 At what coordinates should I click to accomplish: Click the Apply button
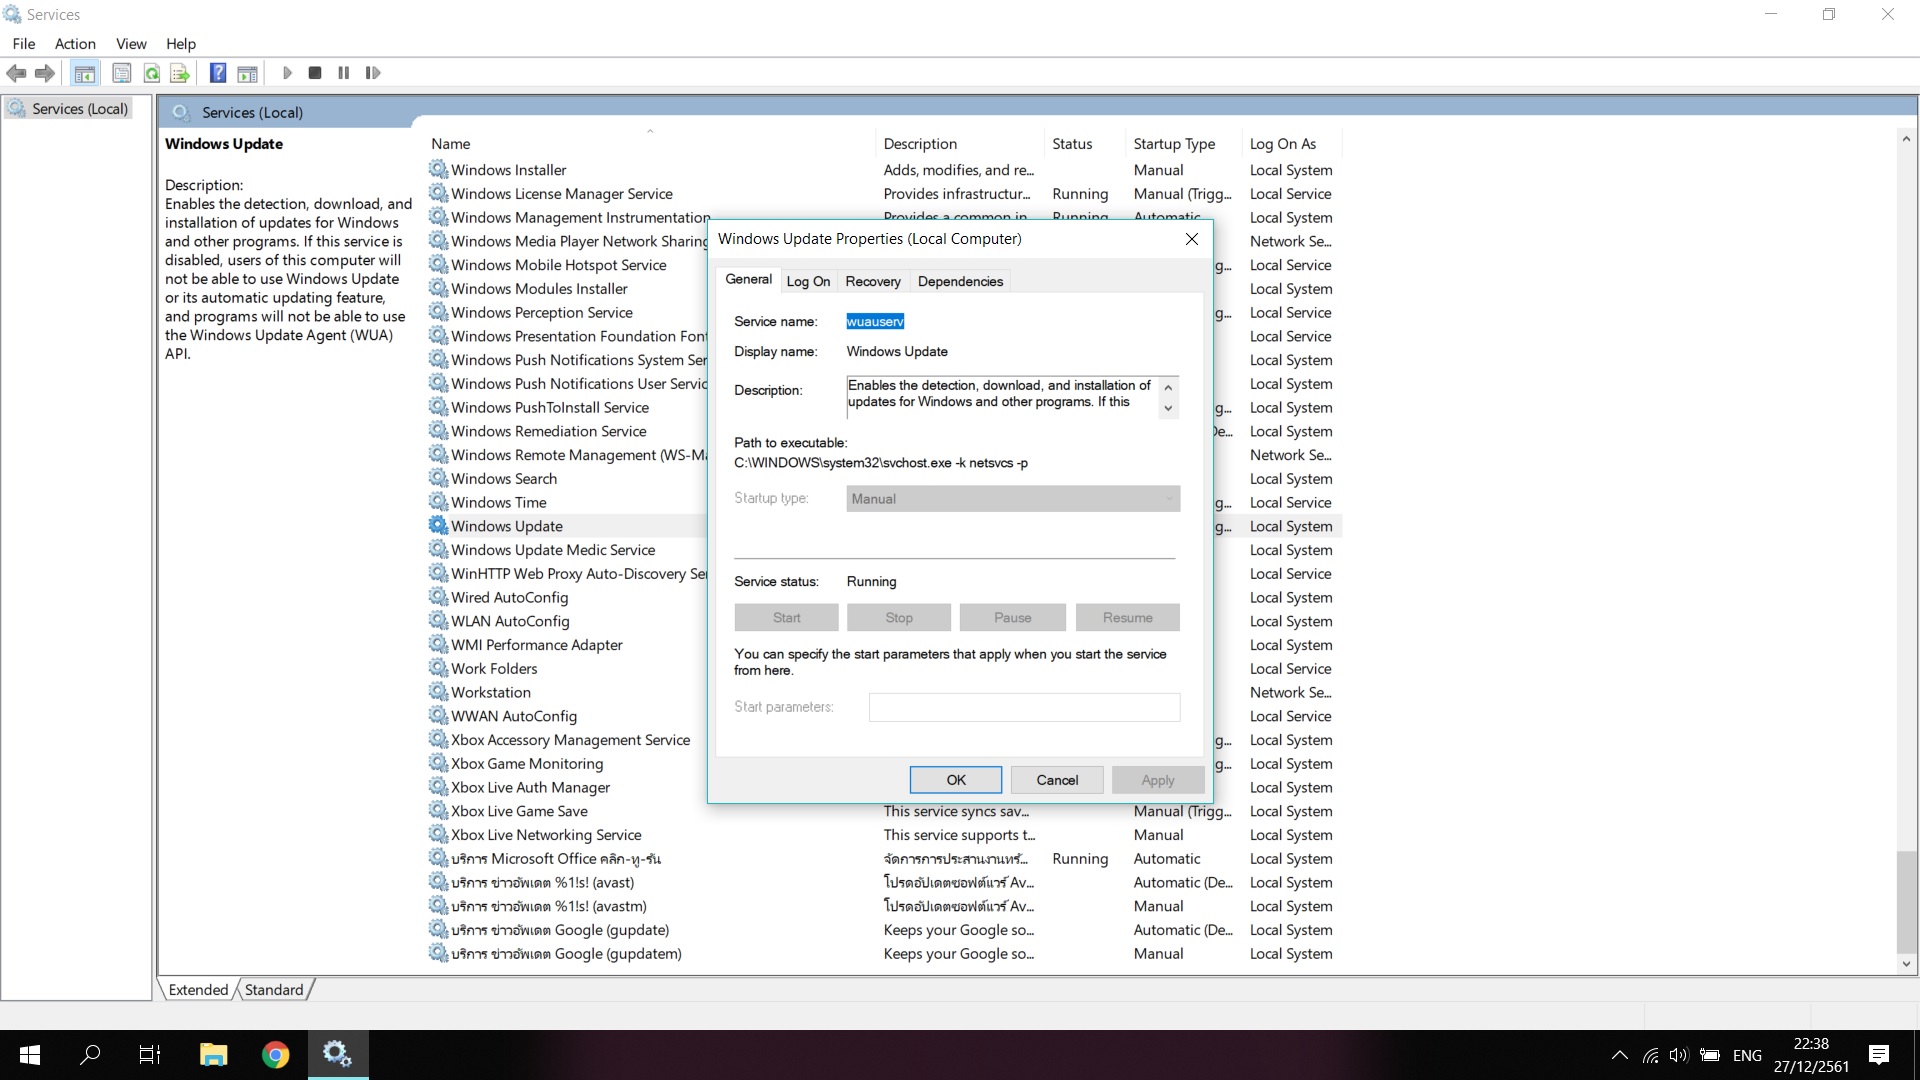[x=1158, y=780]
